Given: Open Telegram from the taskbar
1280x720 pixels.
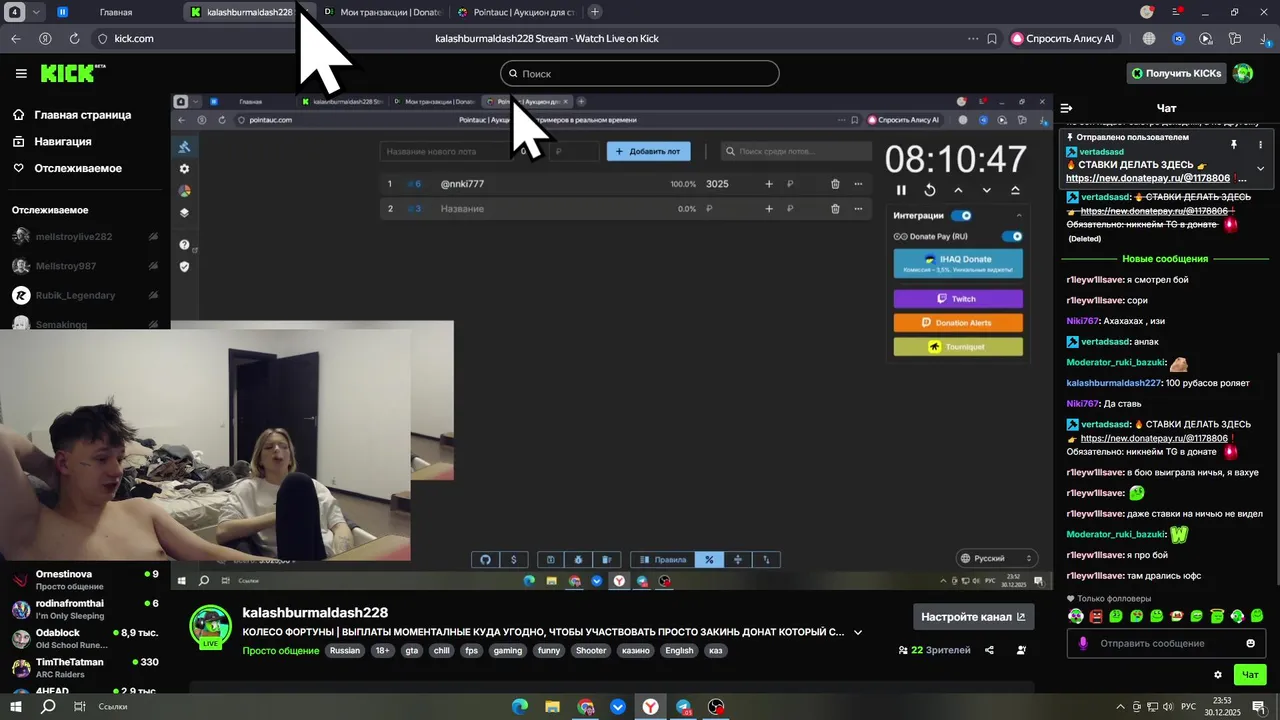Looking at the screenshot, I should coord(683,706).
